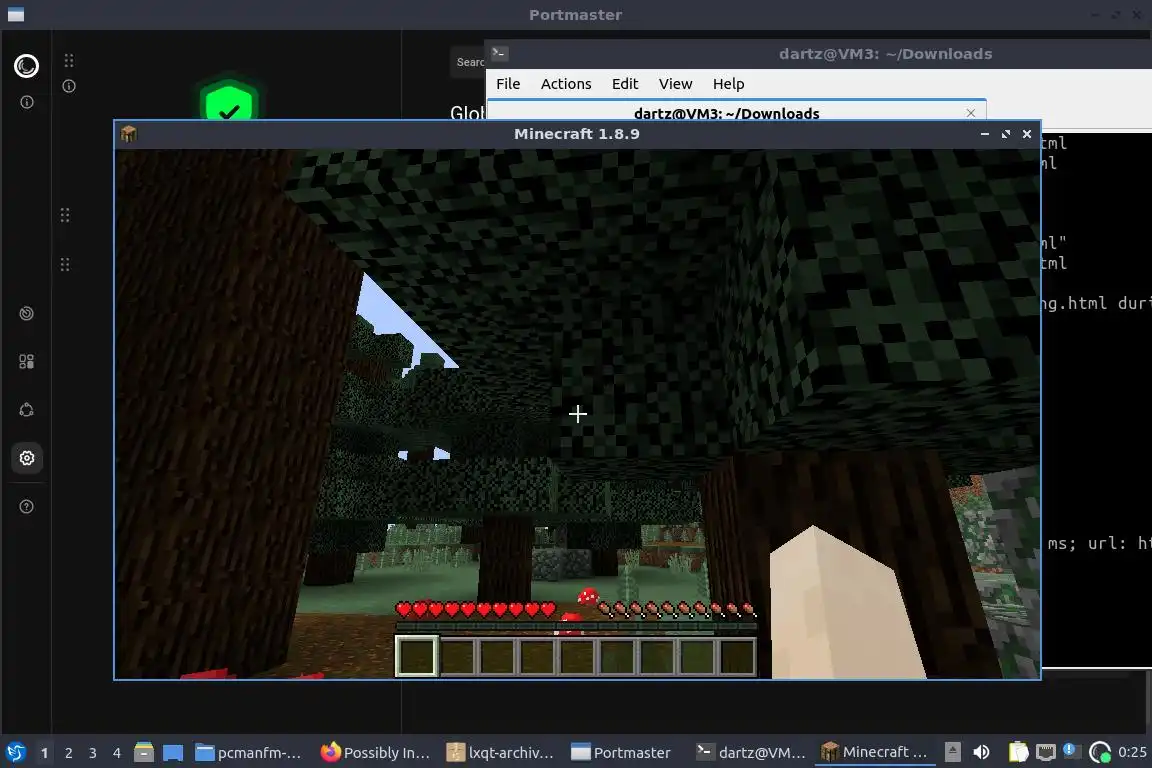Click the terminal icon in the terminal title bar
This screenshot has height=768, width=1152.
pos(500,53)
